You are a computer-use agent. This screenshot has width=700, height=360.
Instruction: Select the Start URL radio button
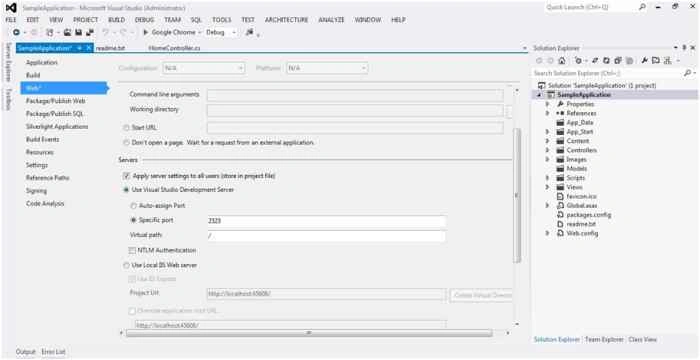[126, 128]
